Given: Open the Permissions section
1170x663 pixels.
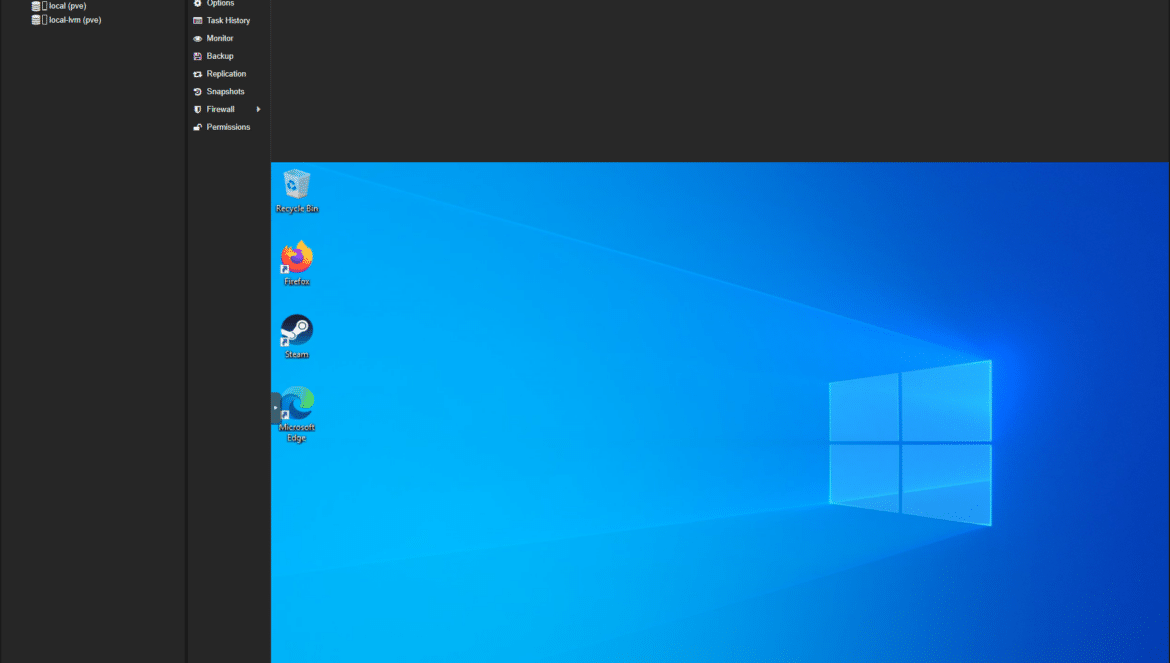Looking at the screenshot, I should coord(228,128).
